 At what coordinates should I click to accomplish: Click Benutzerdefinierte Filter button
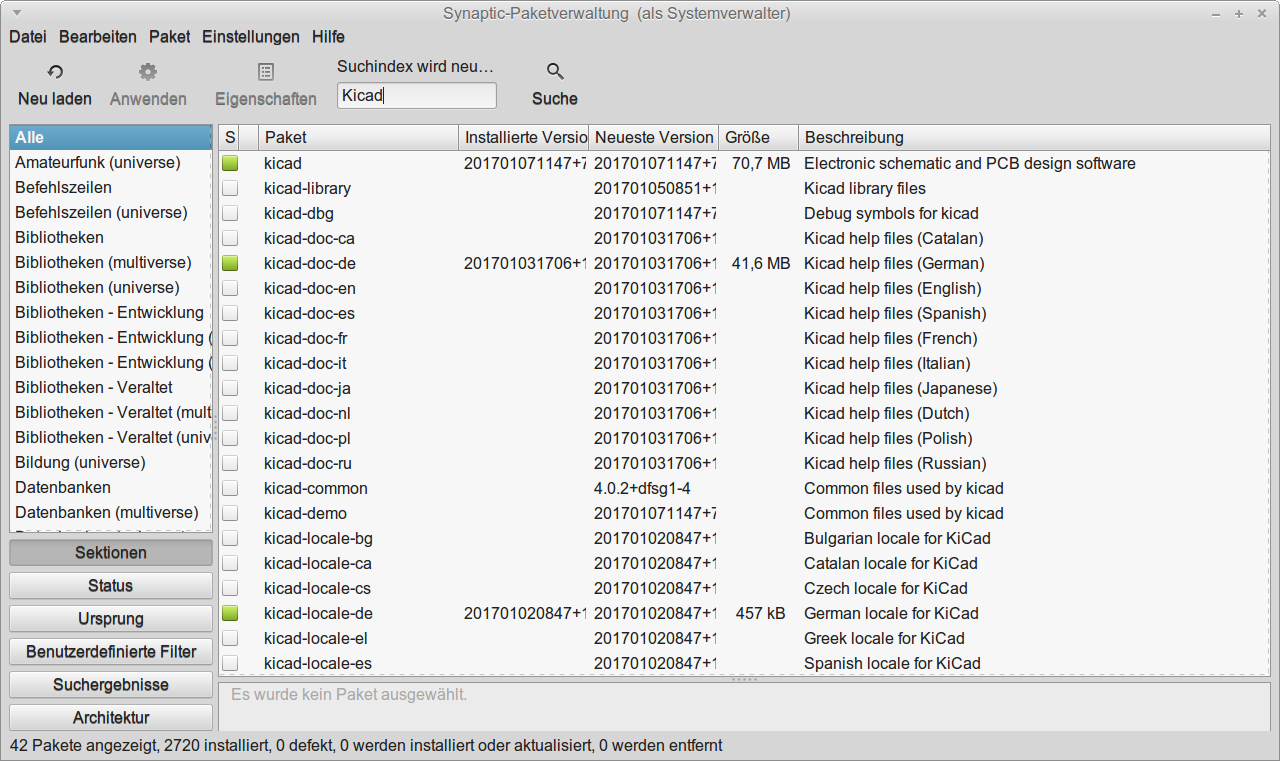pyautogui.click(x=111, y=652)
